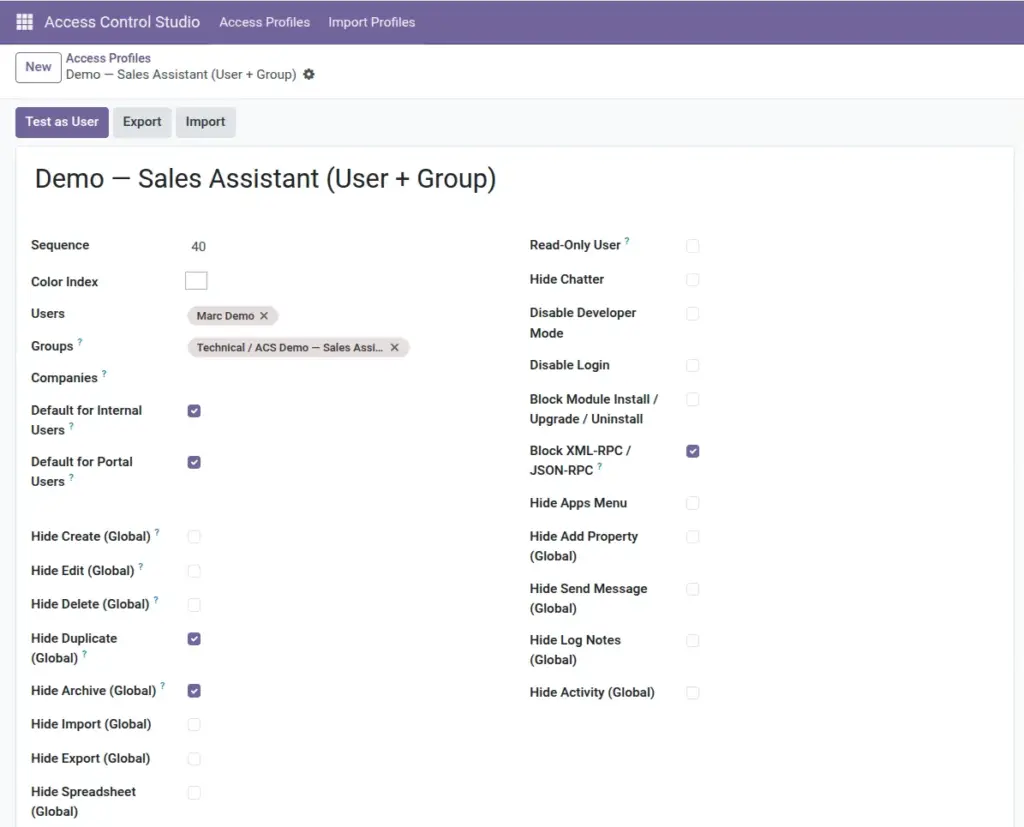
Task: Show help for Hide Create (Global)
Action: 157,532
